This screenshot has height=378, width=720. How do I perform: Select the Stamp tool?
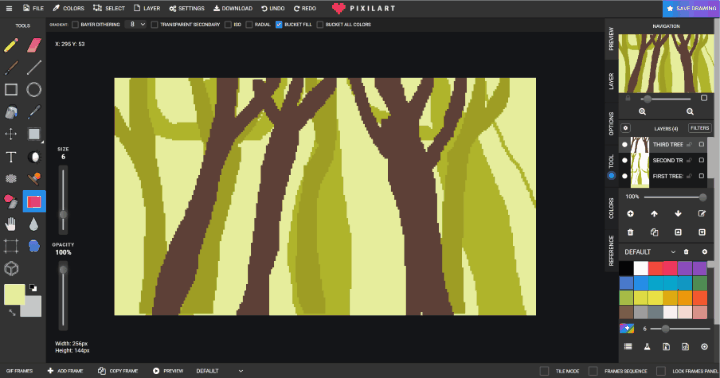34,179
